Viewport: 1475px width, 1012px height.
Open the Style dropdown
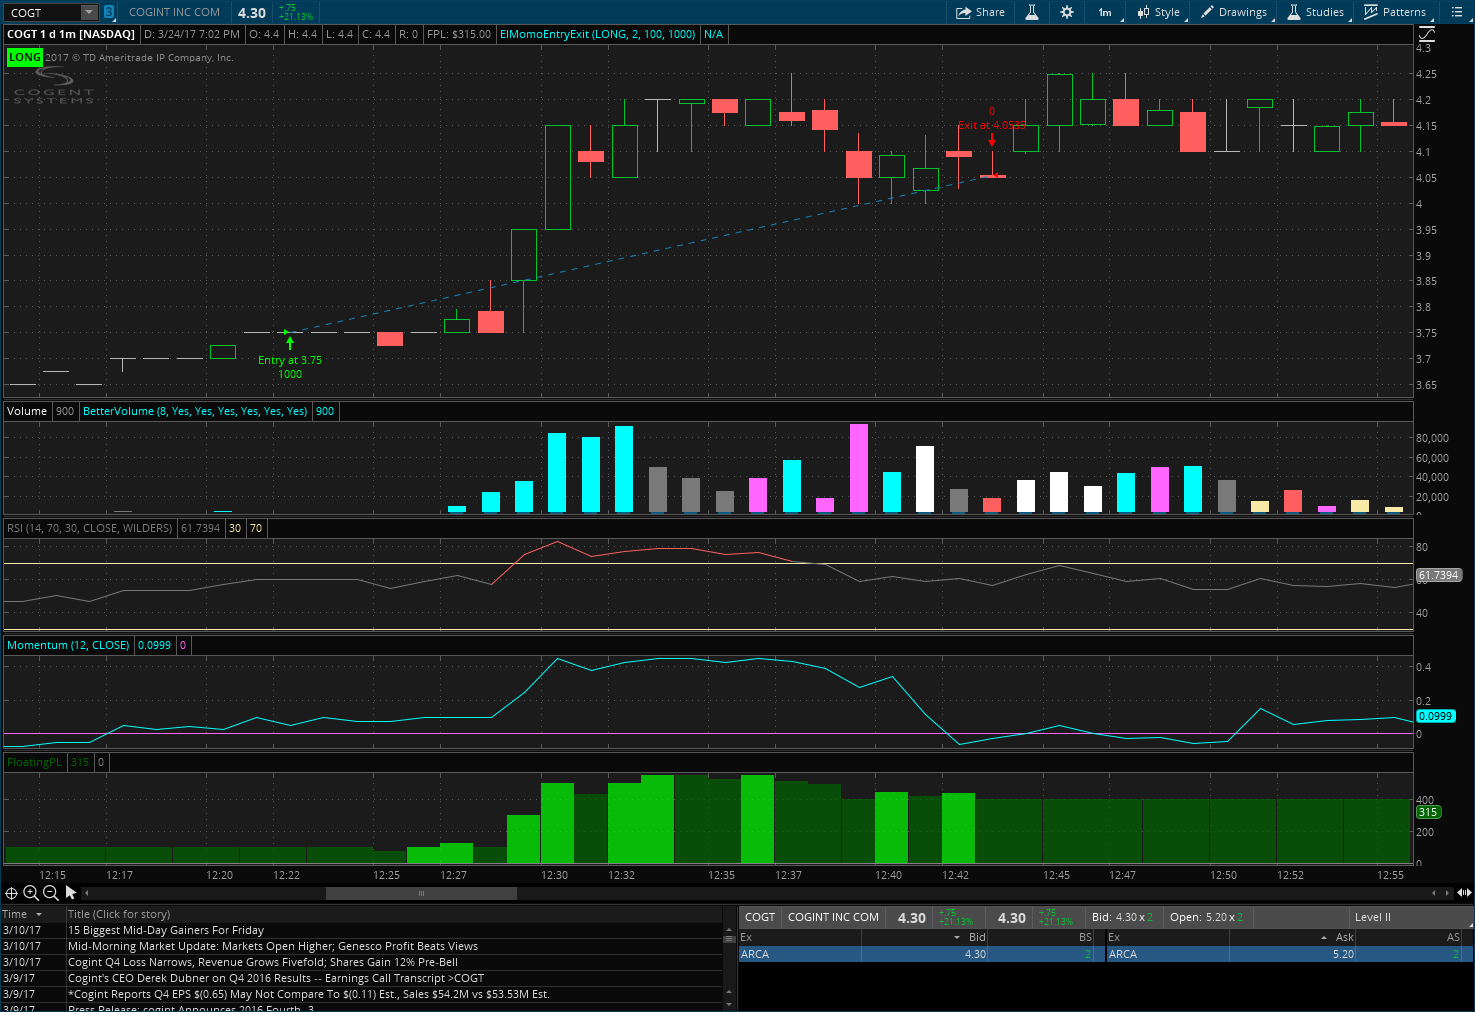point(1159,12)
